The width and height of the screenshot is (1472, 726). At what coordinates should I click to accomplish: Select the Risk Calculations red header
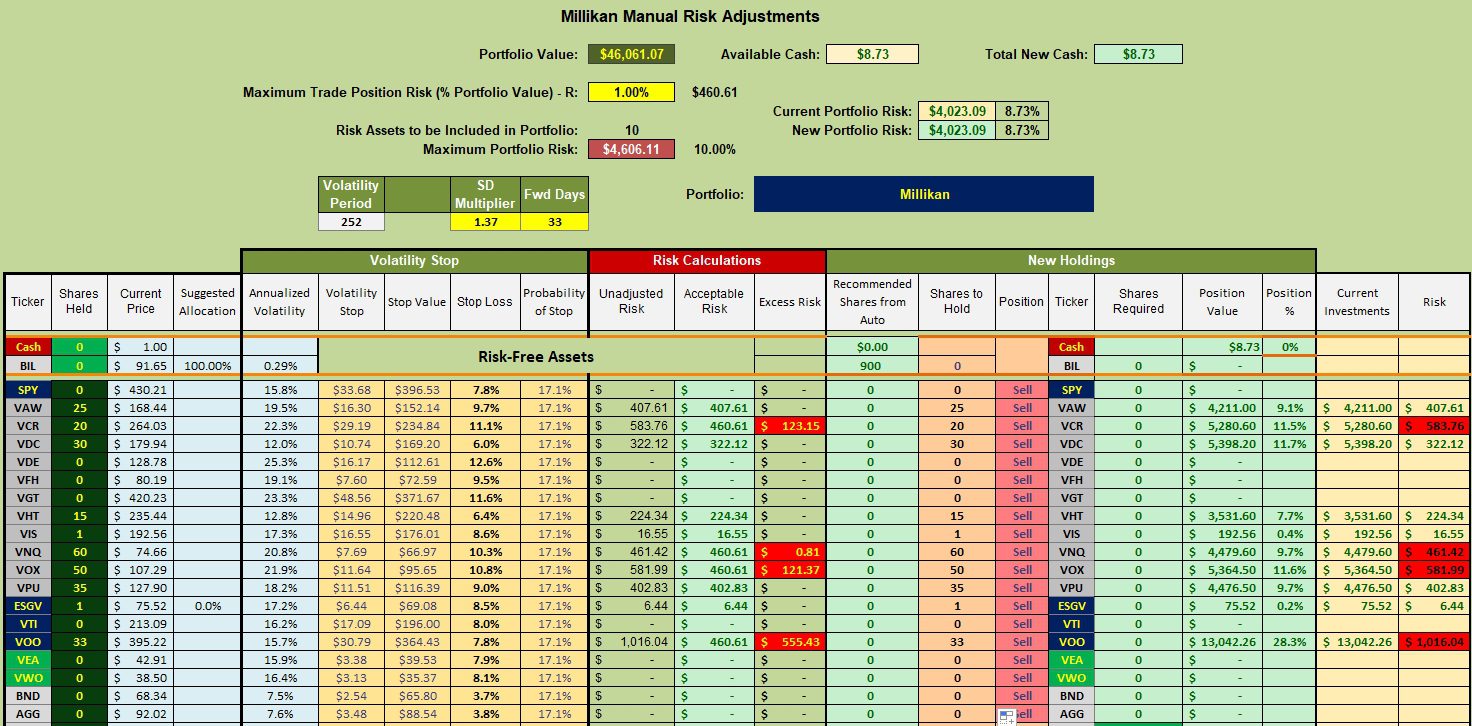tap(707, 260)
